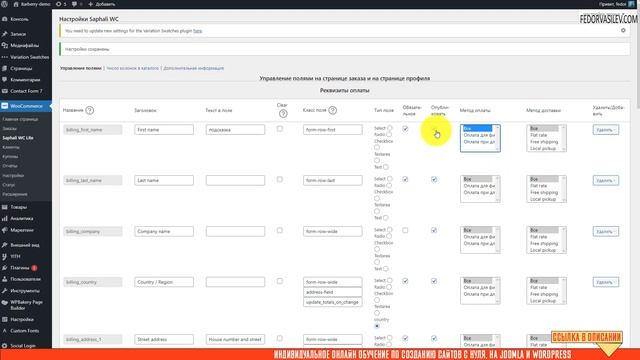
Task: Click the Плагины plug icon in the sidebar
Action: (x=5, y=268)
